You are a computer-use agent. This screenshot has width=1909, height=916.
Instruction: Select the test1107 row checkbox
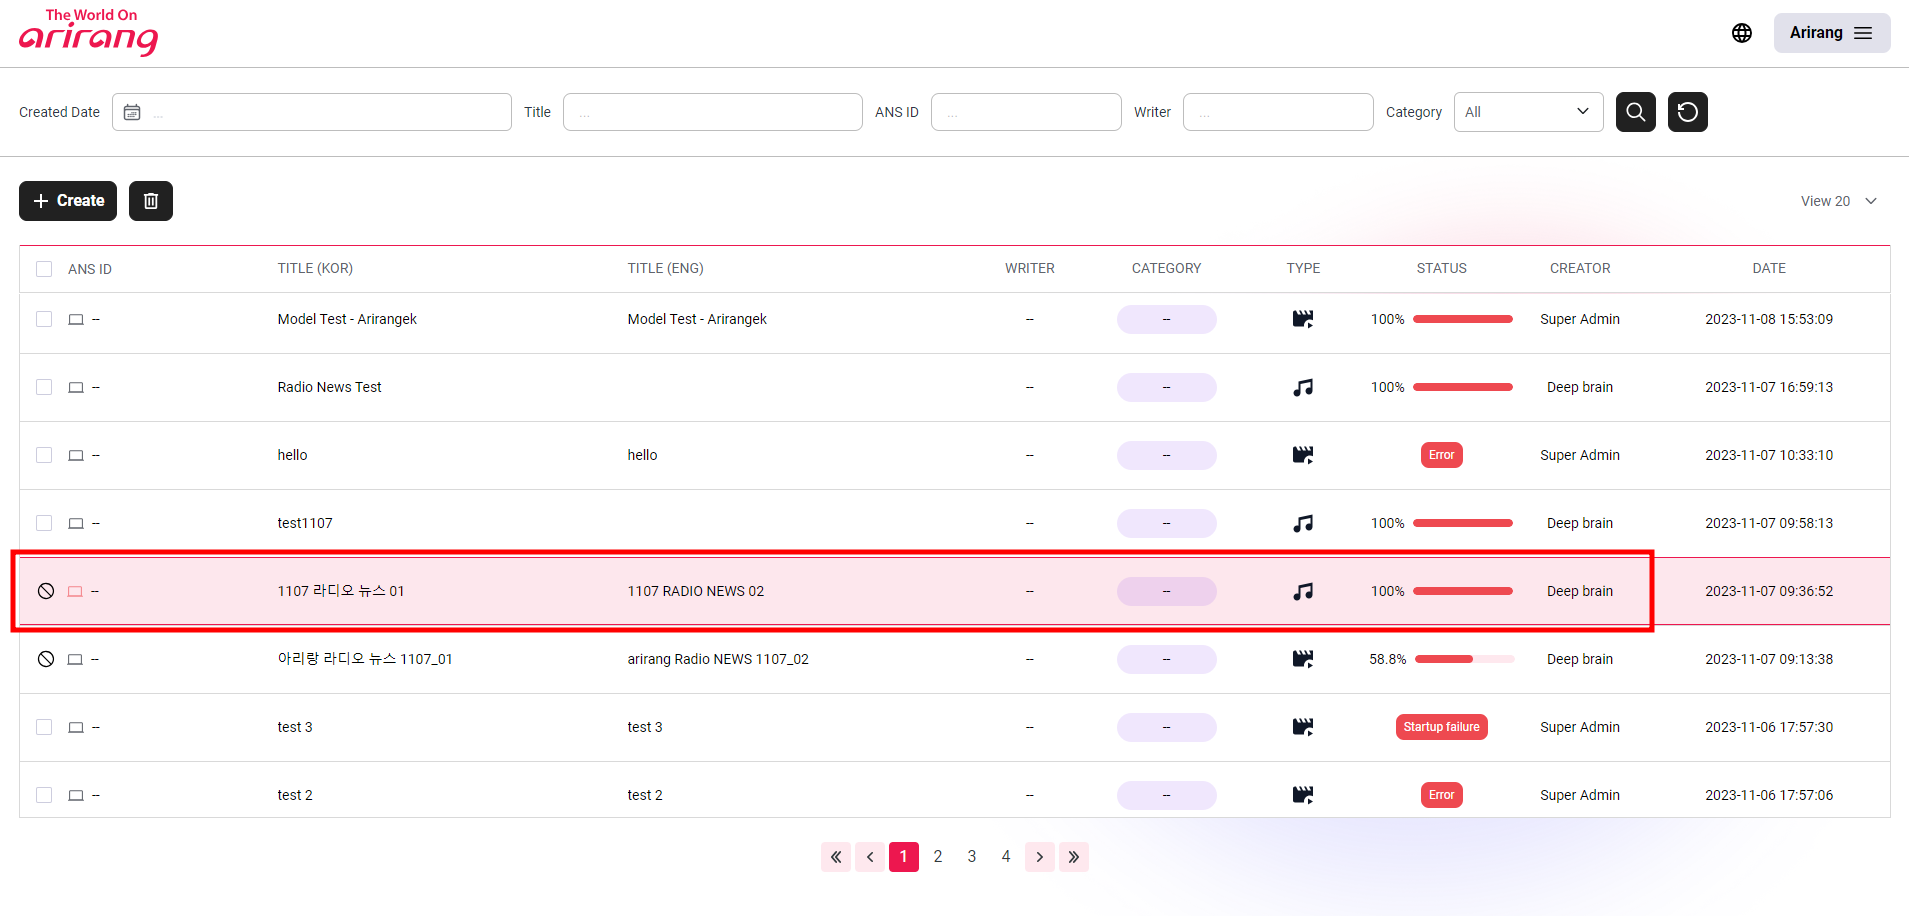(44, 523)
